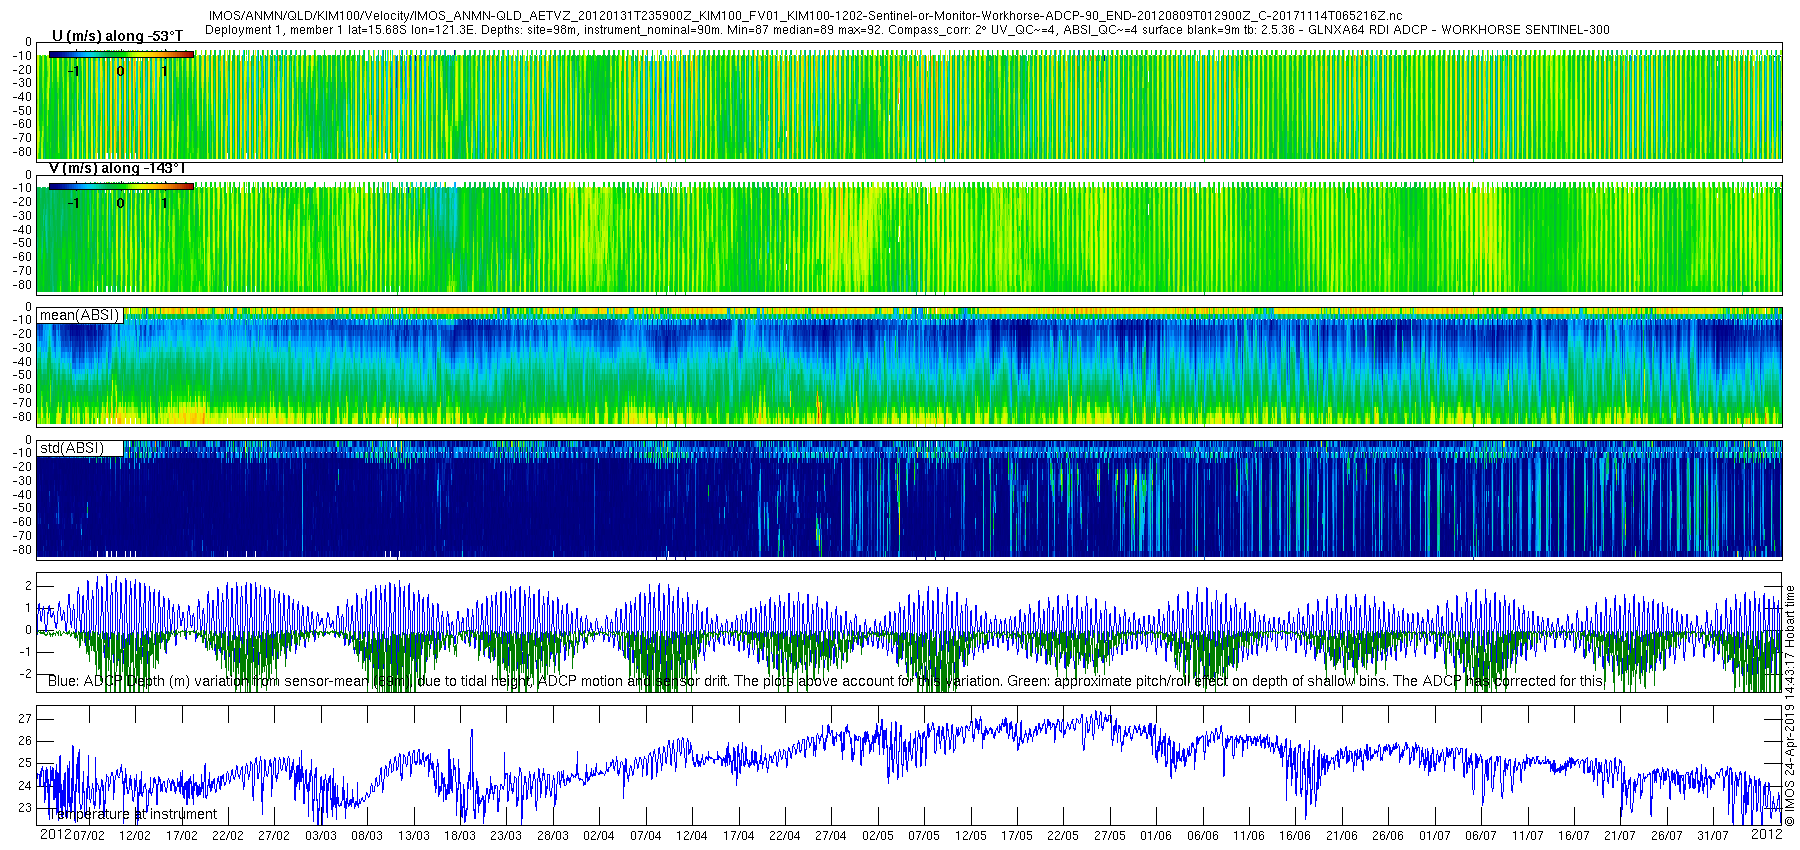Click the '26/06' date tick label

pos(1388,835)
